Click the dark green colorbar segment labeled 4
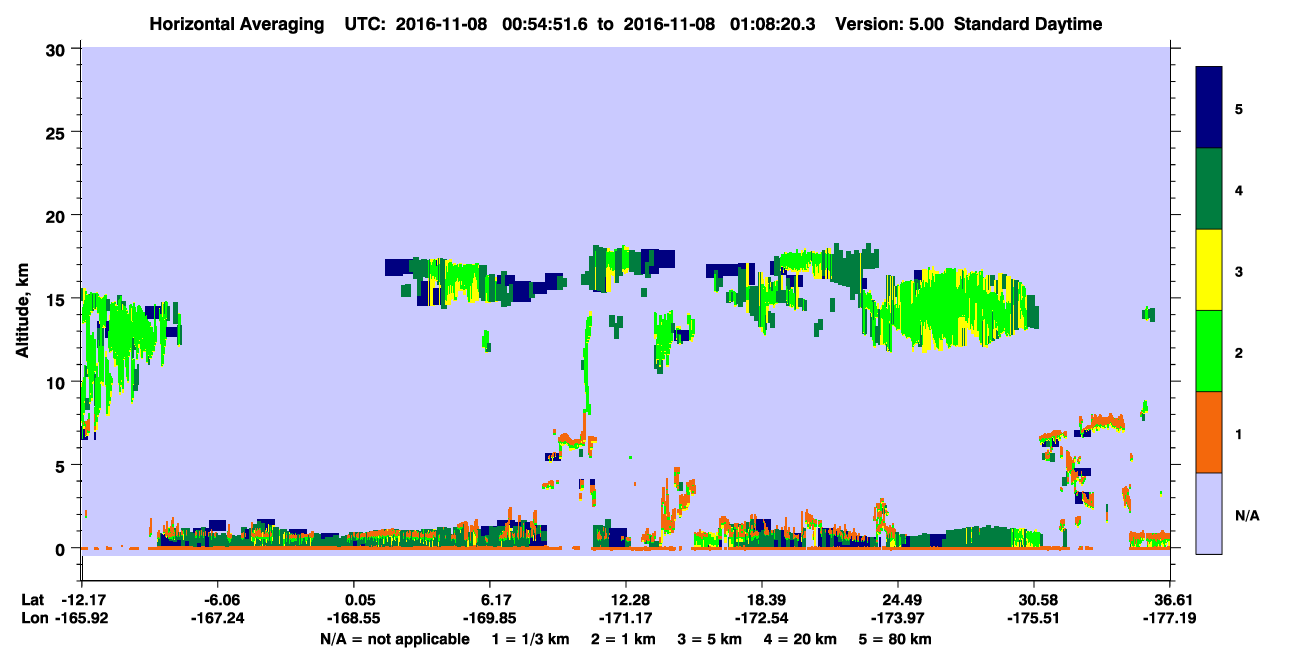 pyautogui.click(x=1209, y=189)
